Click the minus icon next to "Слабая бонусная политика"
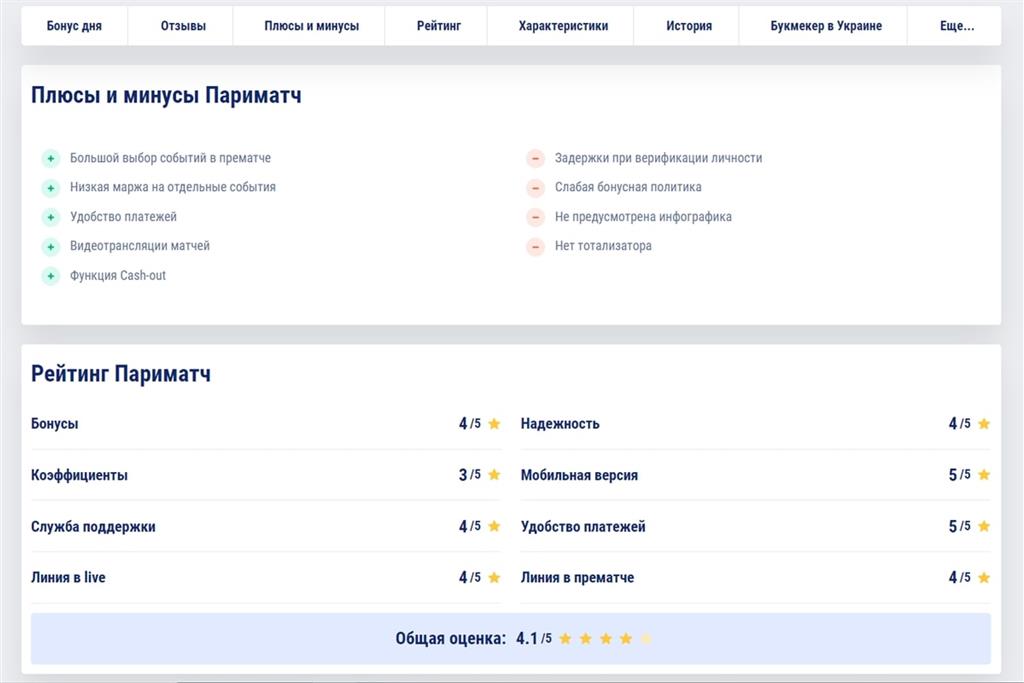 coord(536,188)
